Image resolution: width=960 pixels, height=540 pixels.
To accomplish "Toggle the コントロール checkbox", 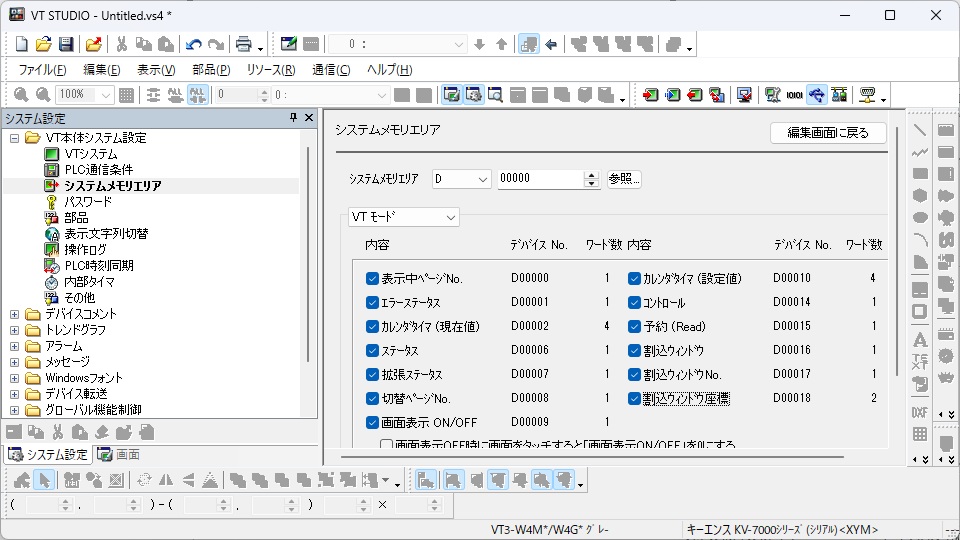I will coord(634,302).
